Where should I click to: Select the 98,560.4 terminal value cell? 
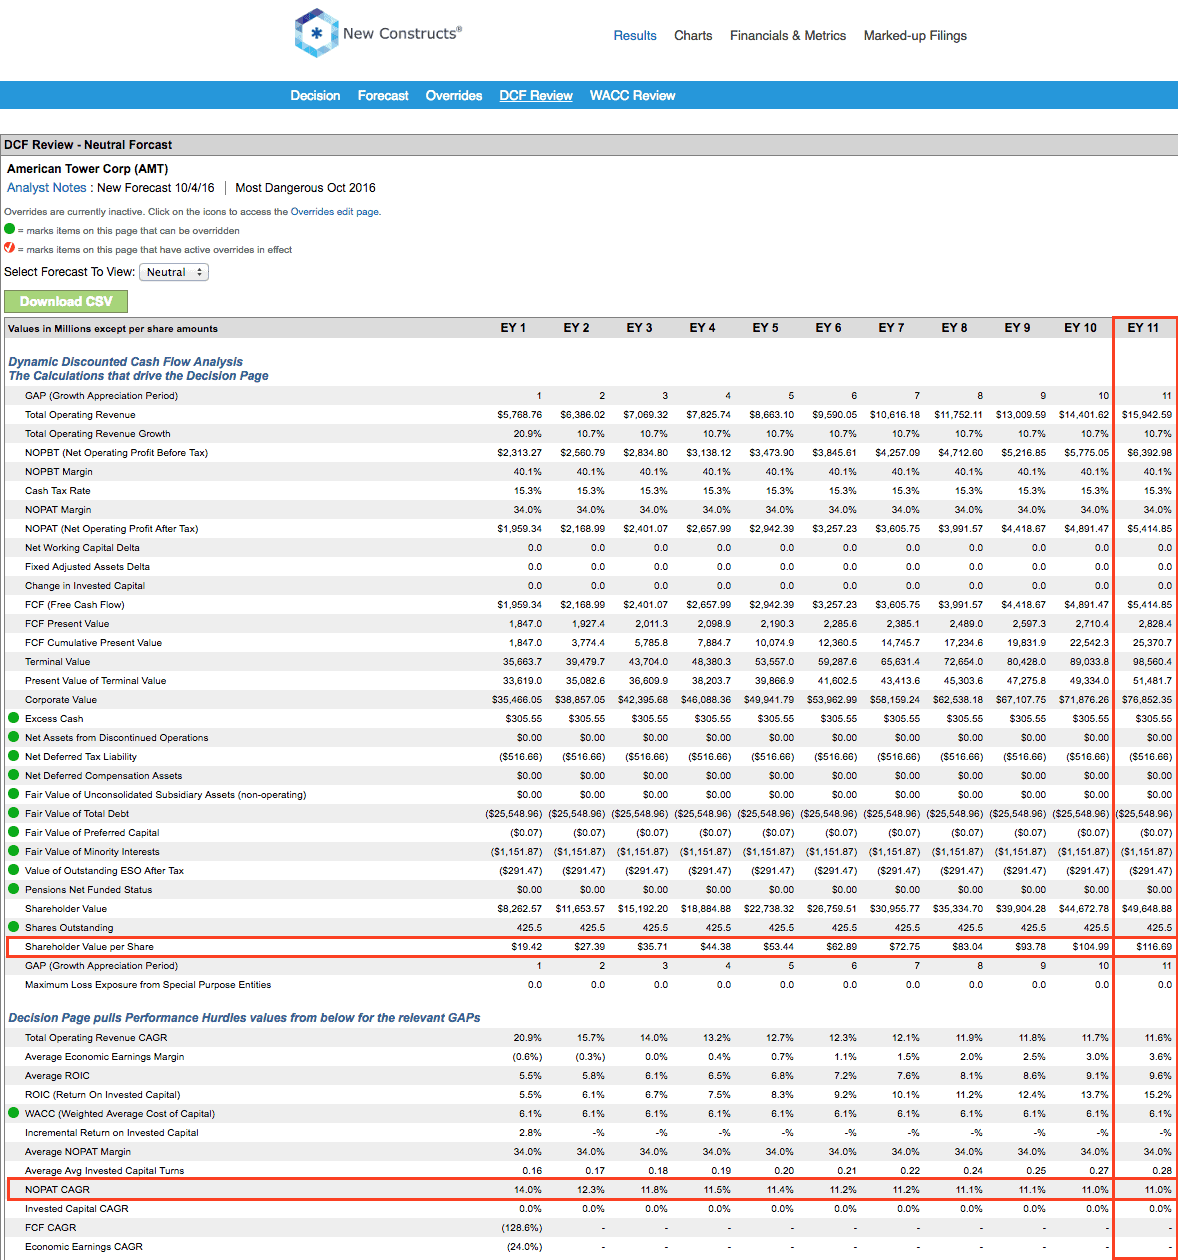pos(1153,662)
